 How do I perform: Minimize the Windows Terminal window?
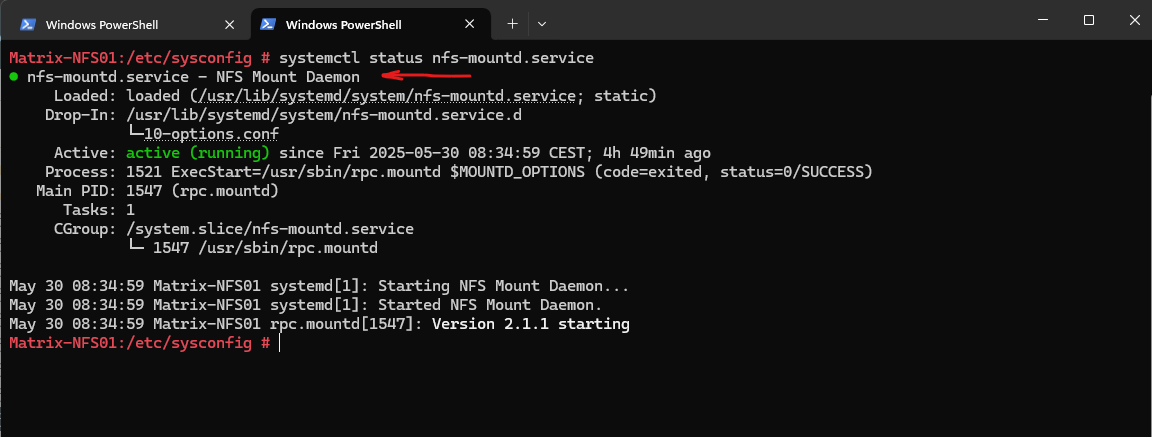coord(1045,20)
